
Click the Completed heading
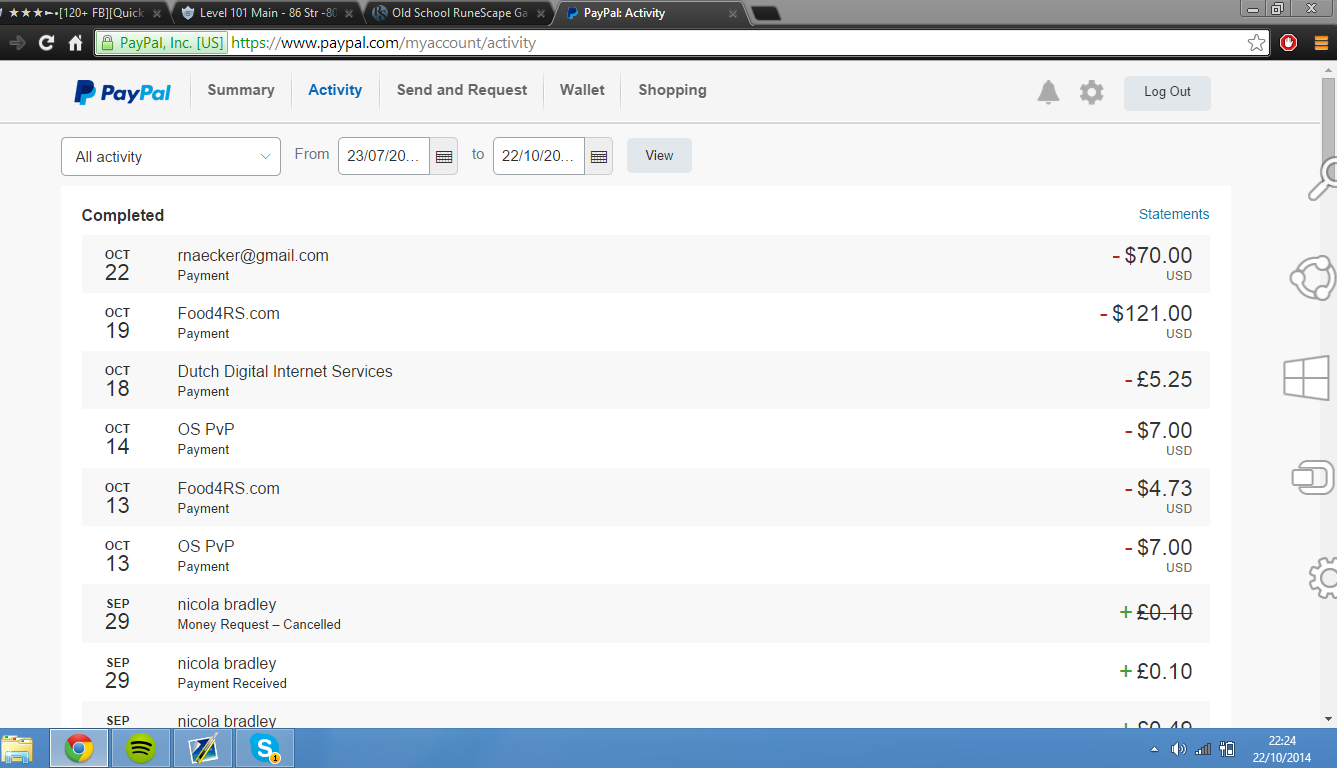pos(123,215)
